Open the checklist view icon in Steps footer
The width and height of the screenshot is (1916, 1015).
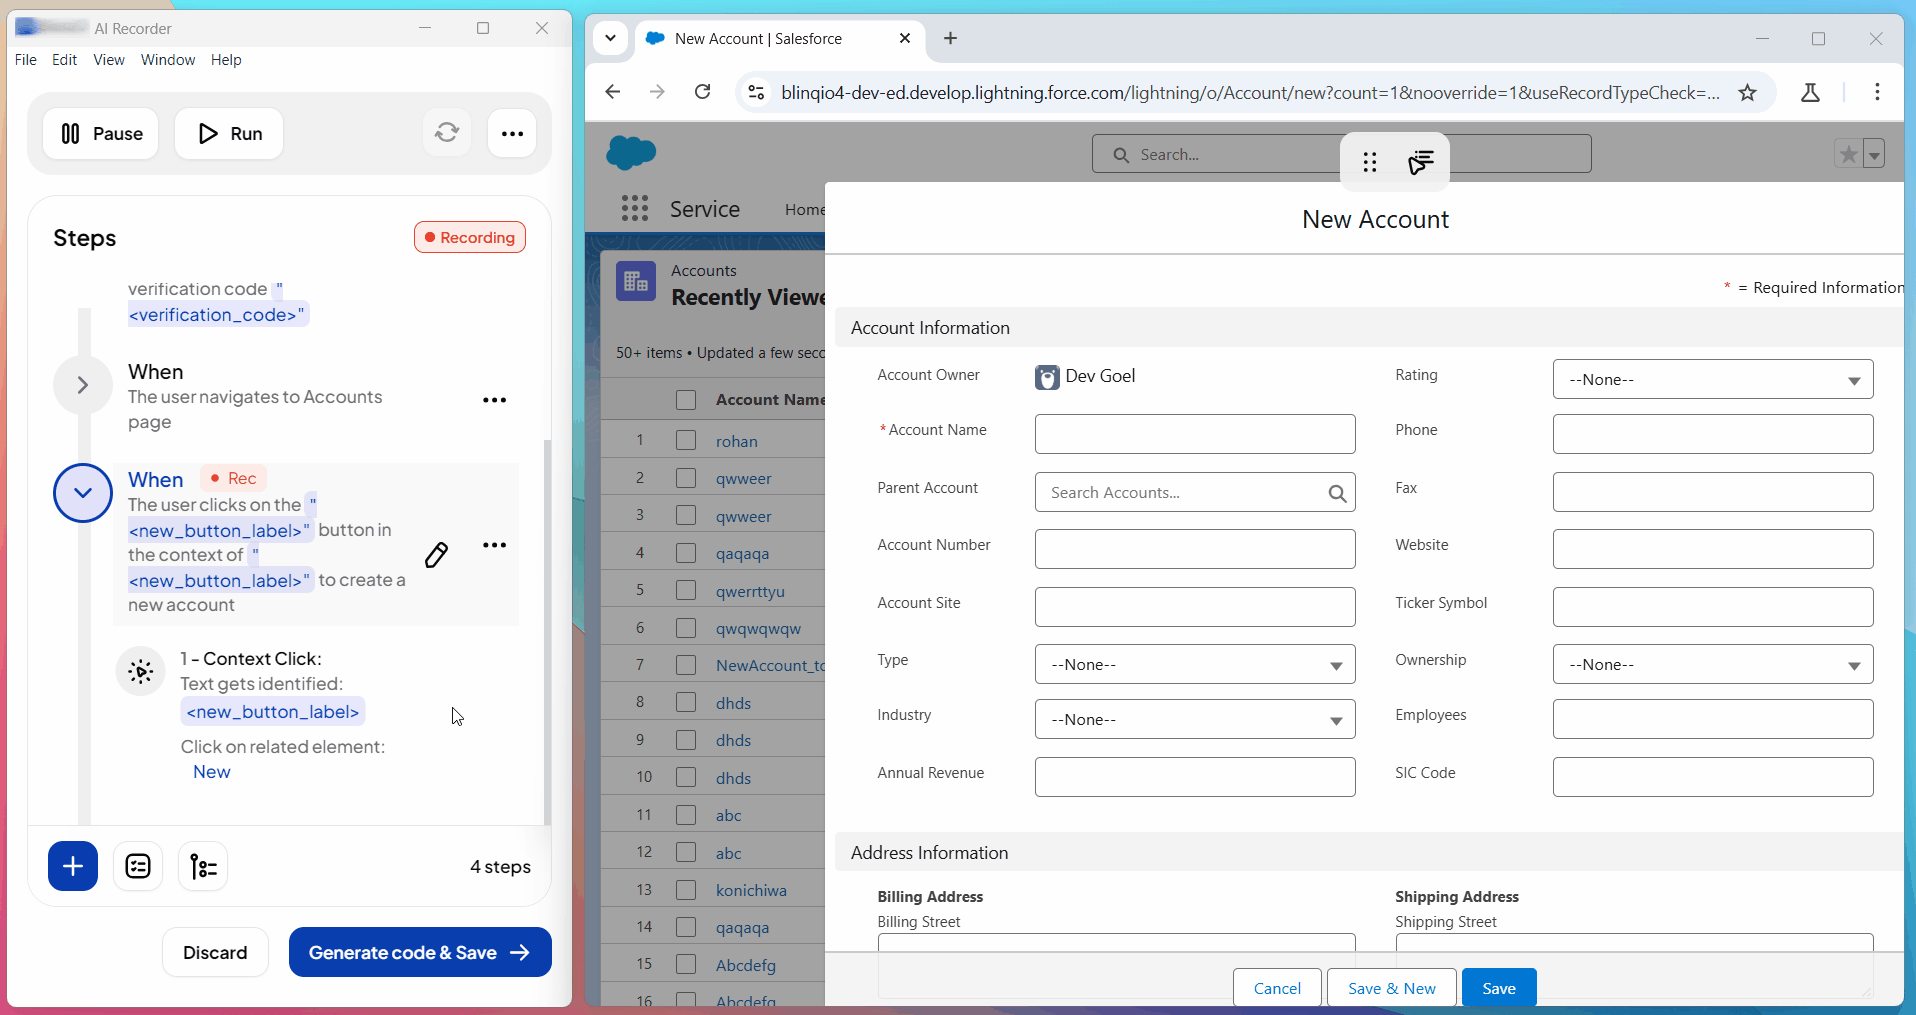tap(138, 866)
